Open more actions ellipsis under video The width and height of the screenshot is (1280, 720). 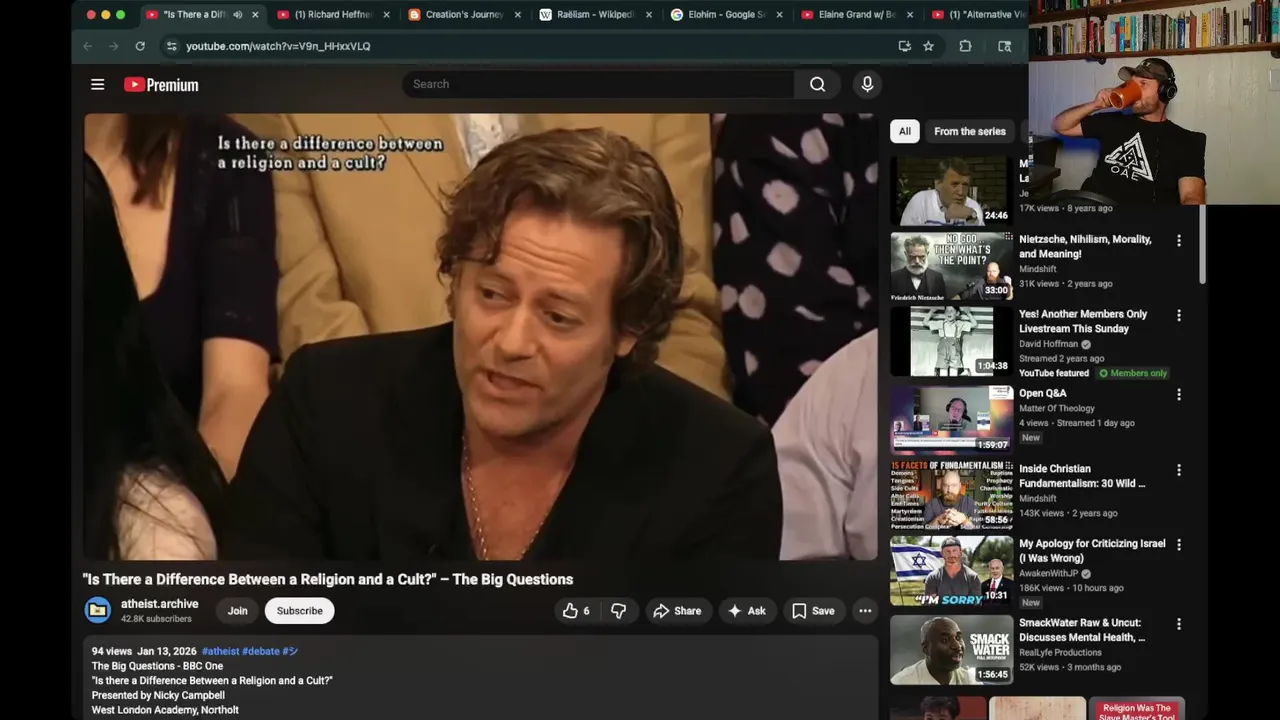coord(865,611)
